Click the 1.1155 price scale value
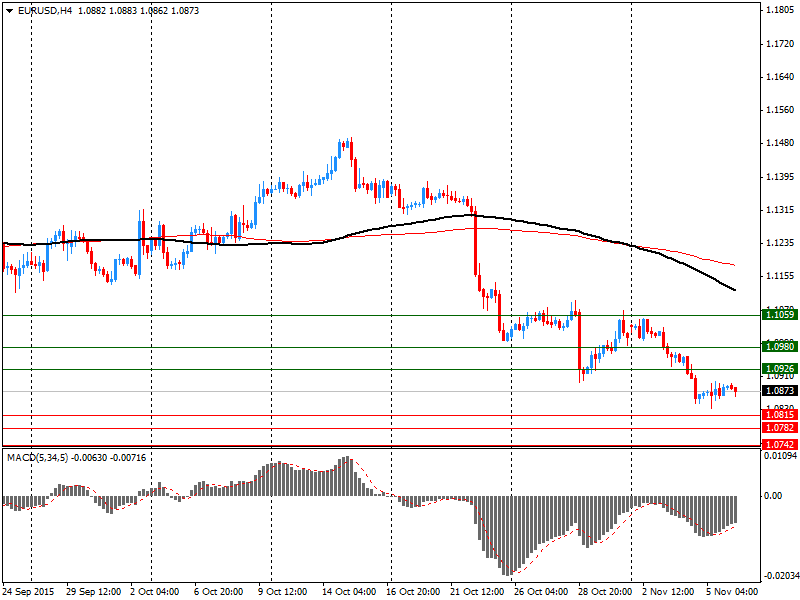The height and width of the screenshot is (600, 800). (x=780, y=276)
